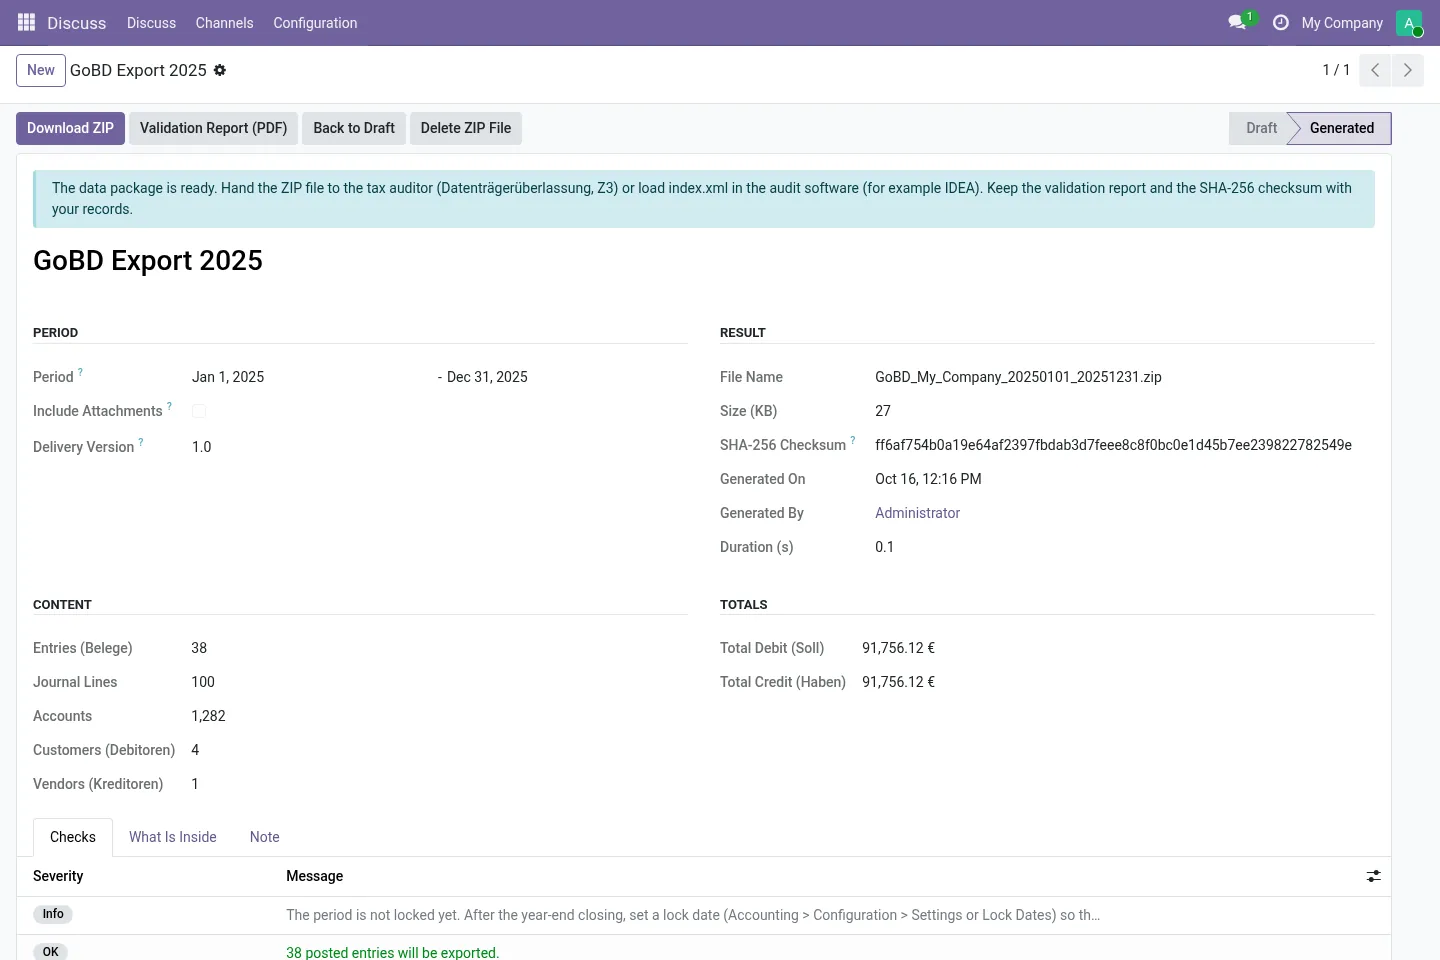1440x960 pixels.
Task: Click Delete ZIP File button
Action: click(466, 128)
